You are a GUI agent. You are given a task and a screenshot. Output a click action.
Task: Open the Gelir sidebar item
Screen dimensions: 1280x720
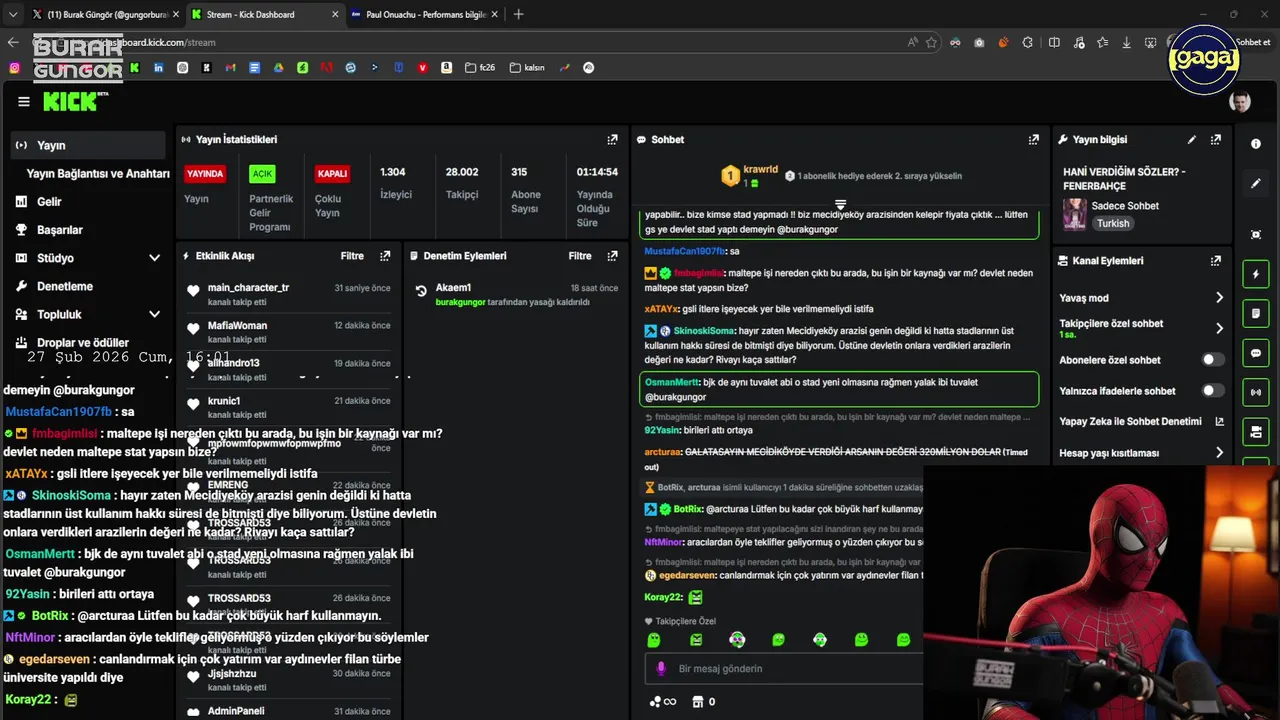point(49,201)
